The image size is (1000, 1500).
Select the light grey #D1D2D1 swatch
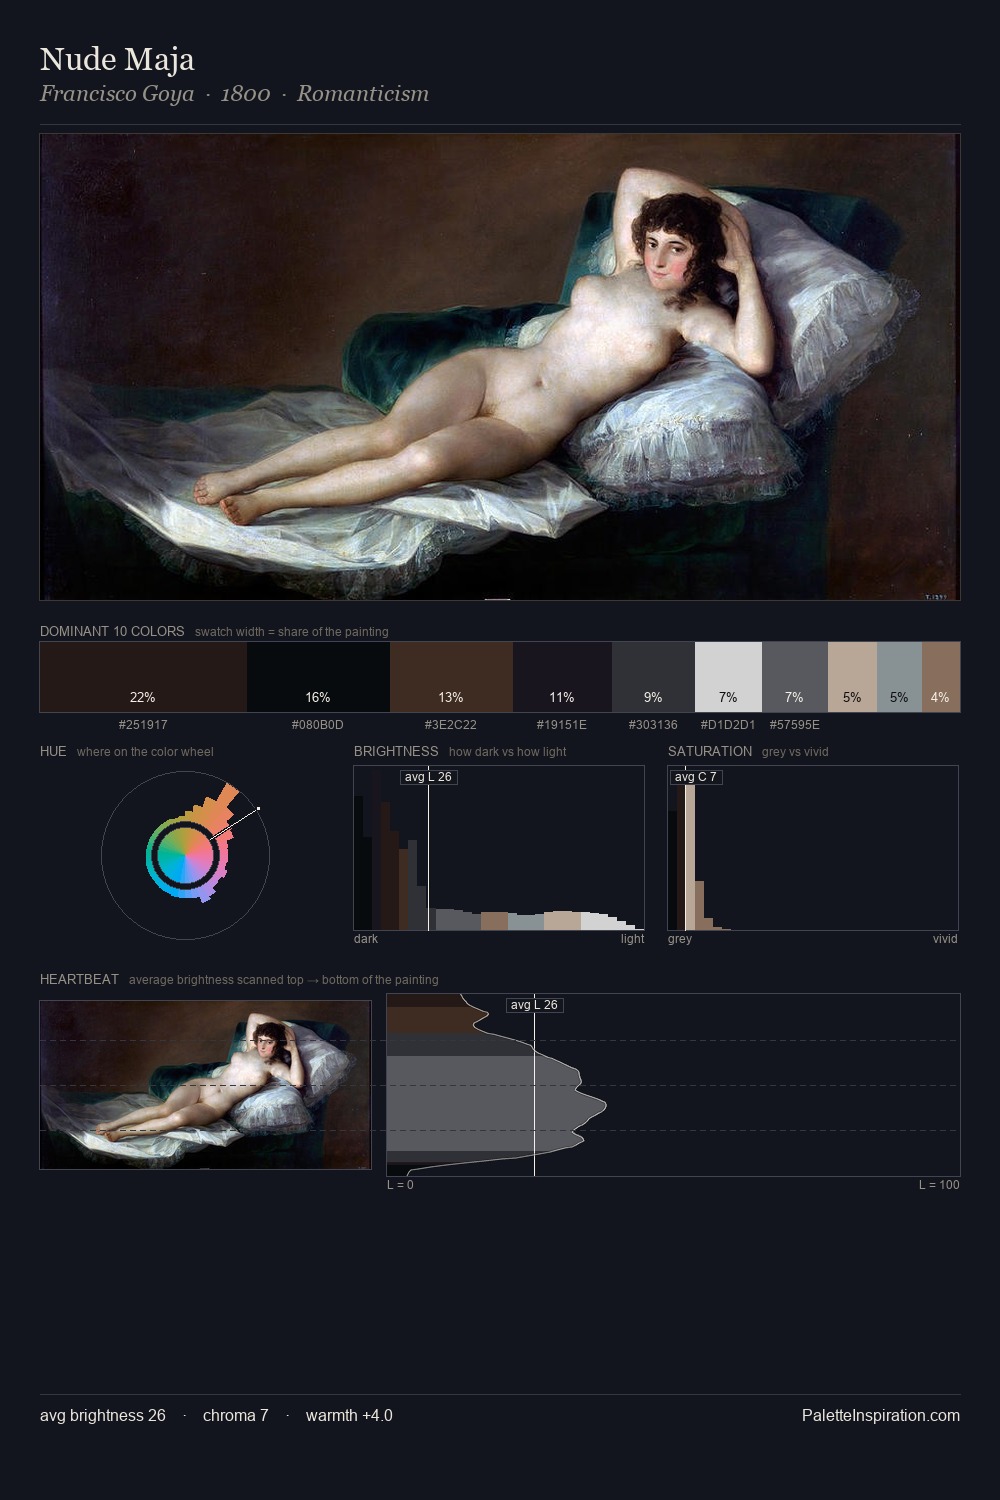click(728, 677)
